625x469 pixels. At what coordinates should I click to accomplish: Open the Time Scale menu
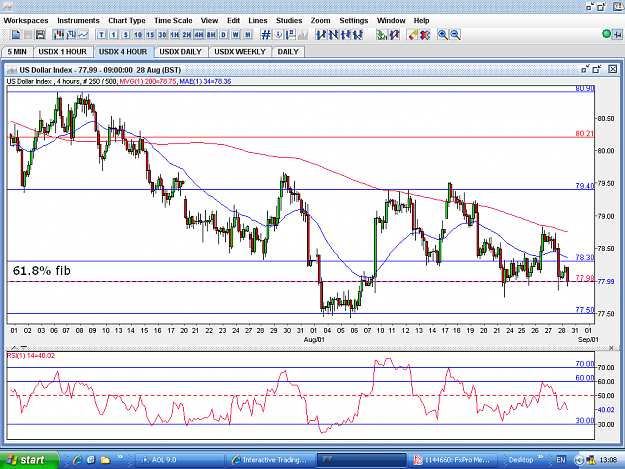(x=173, y=21)
